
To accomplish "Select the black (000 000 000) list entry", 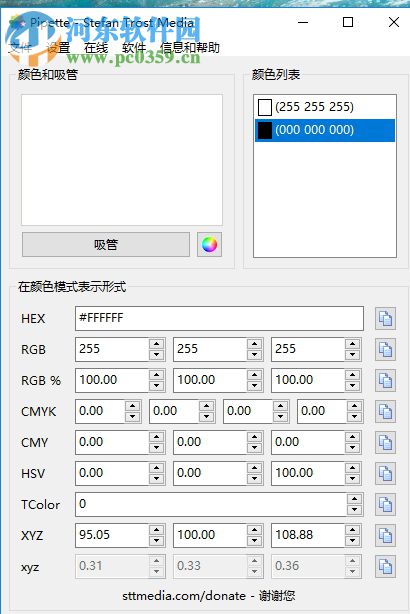I will pos(325,130).
